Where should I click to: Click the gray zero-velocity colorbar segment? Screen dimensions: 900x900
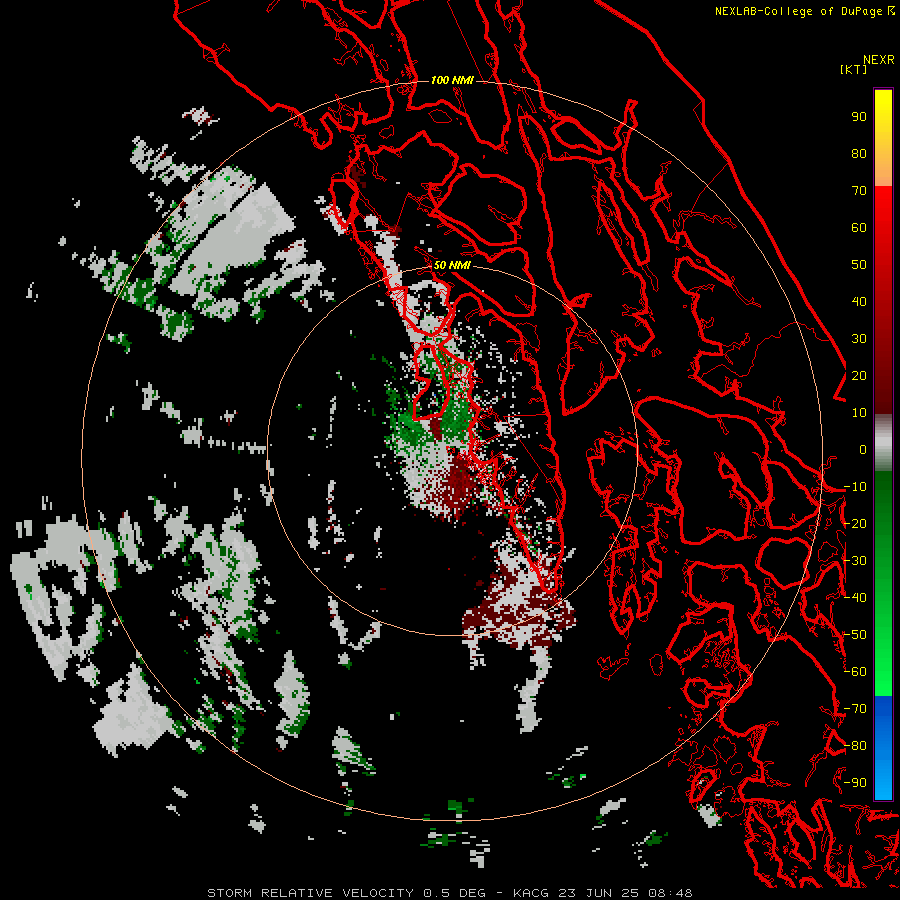coord(883,443)
